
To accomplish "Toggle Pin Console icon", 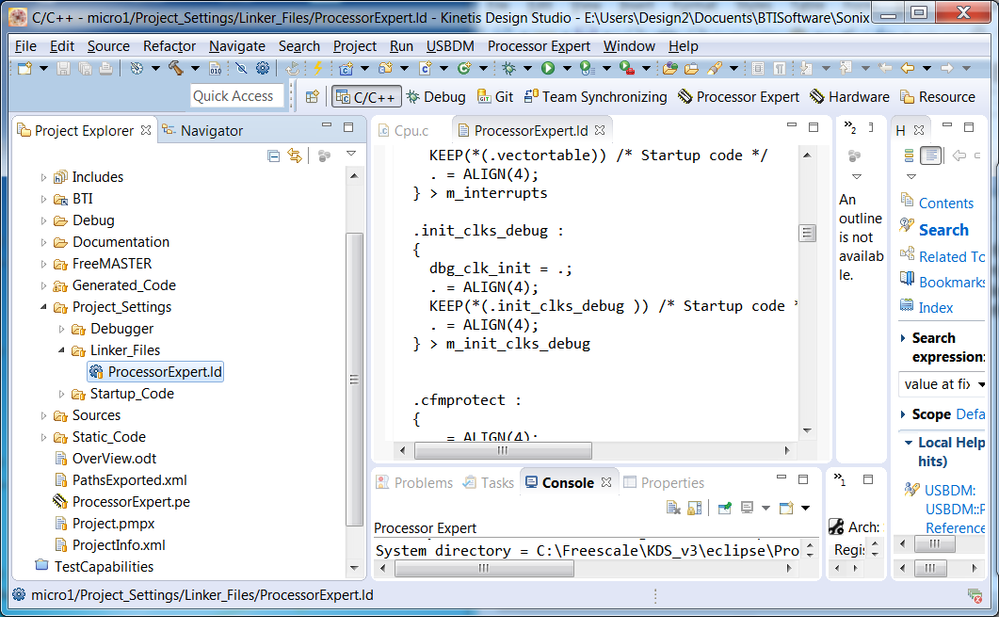I will tap(725, 508).
